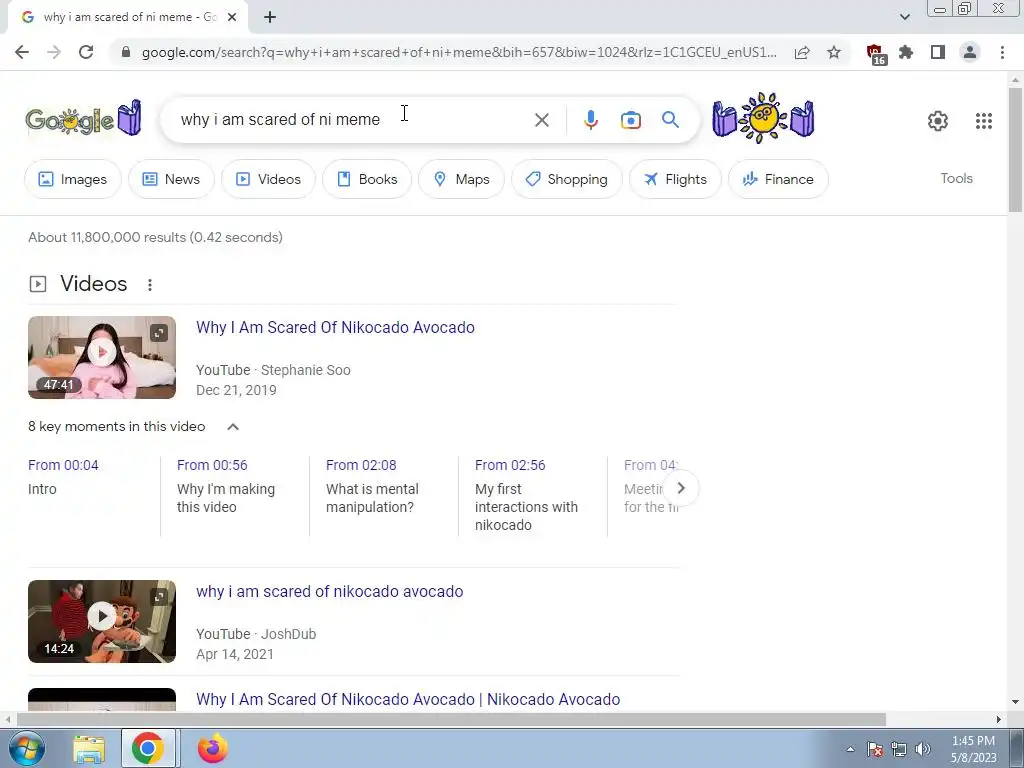Open 'Why I Am Scared Of Nikocado Avocado | Nikocado Avocado'
Viewport: 1024px width, 768px height.
[408, 699]
